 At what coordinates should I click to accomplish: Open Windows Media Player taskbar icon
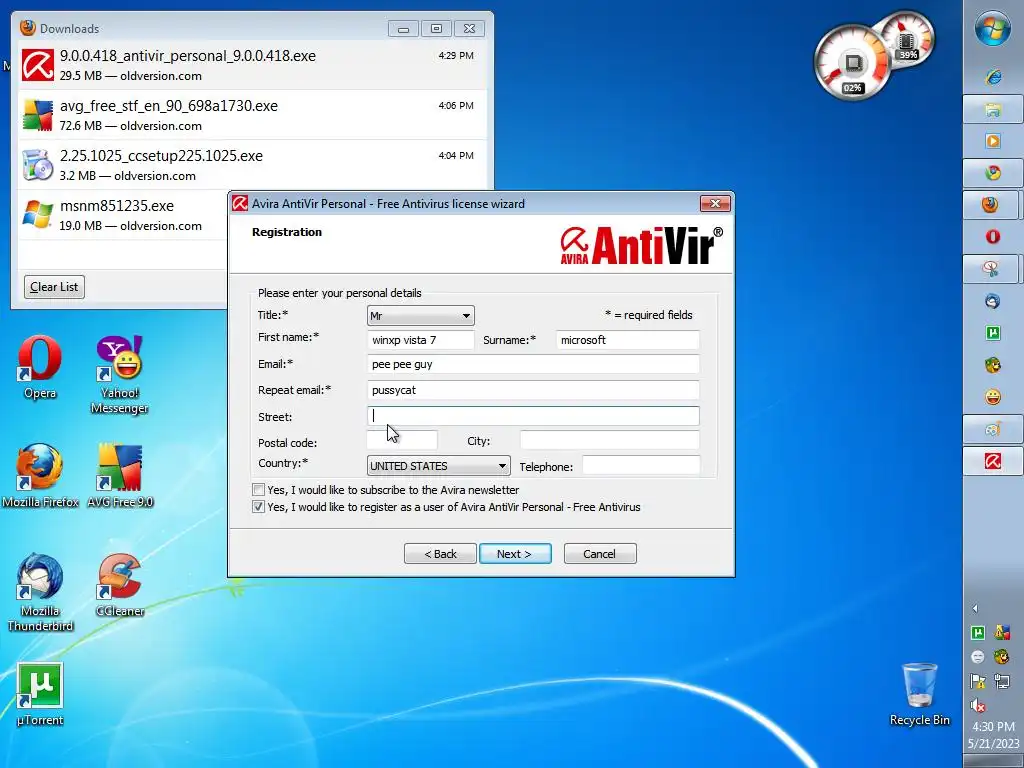tap(993, 141)
